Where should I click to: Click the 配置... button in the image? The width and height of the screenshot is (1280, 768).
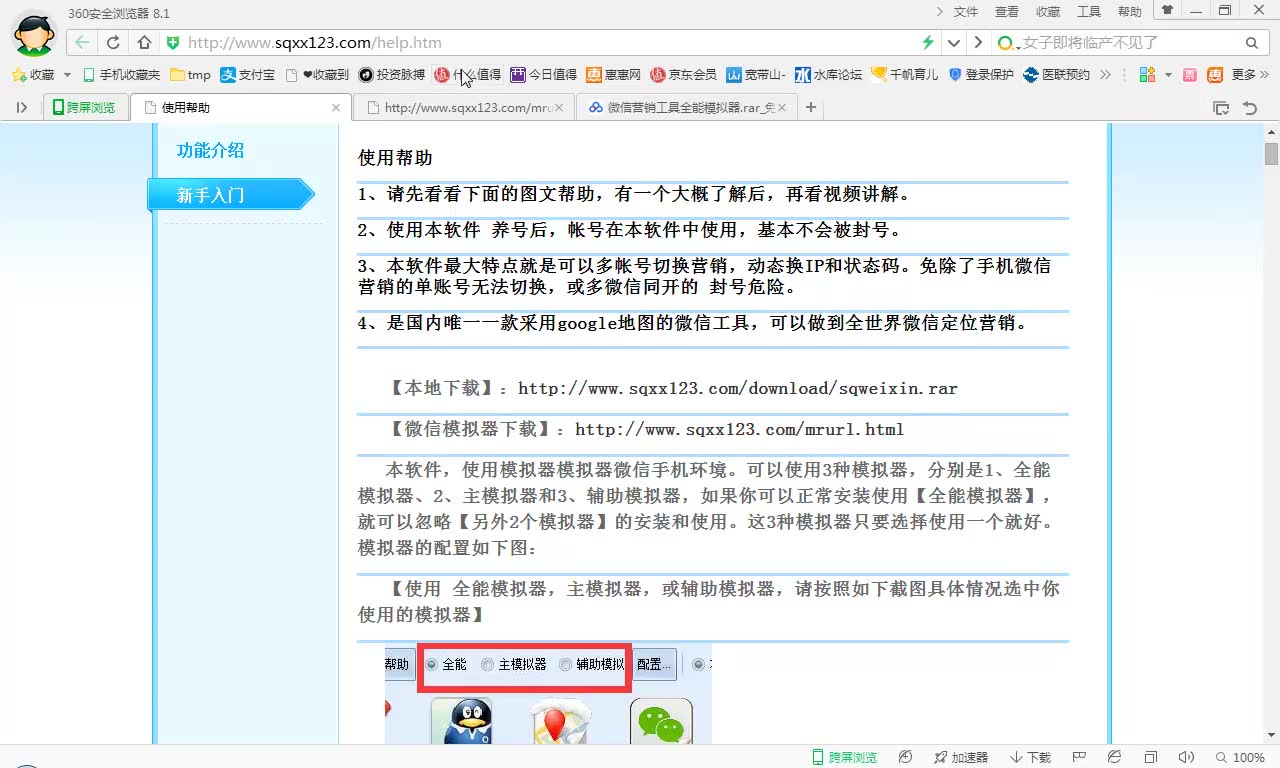click(x=654, y=664)
